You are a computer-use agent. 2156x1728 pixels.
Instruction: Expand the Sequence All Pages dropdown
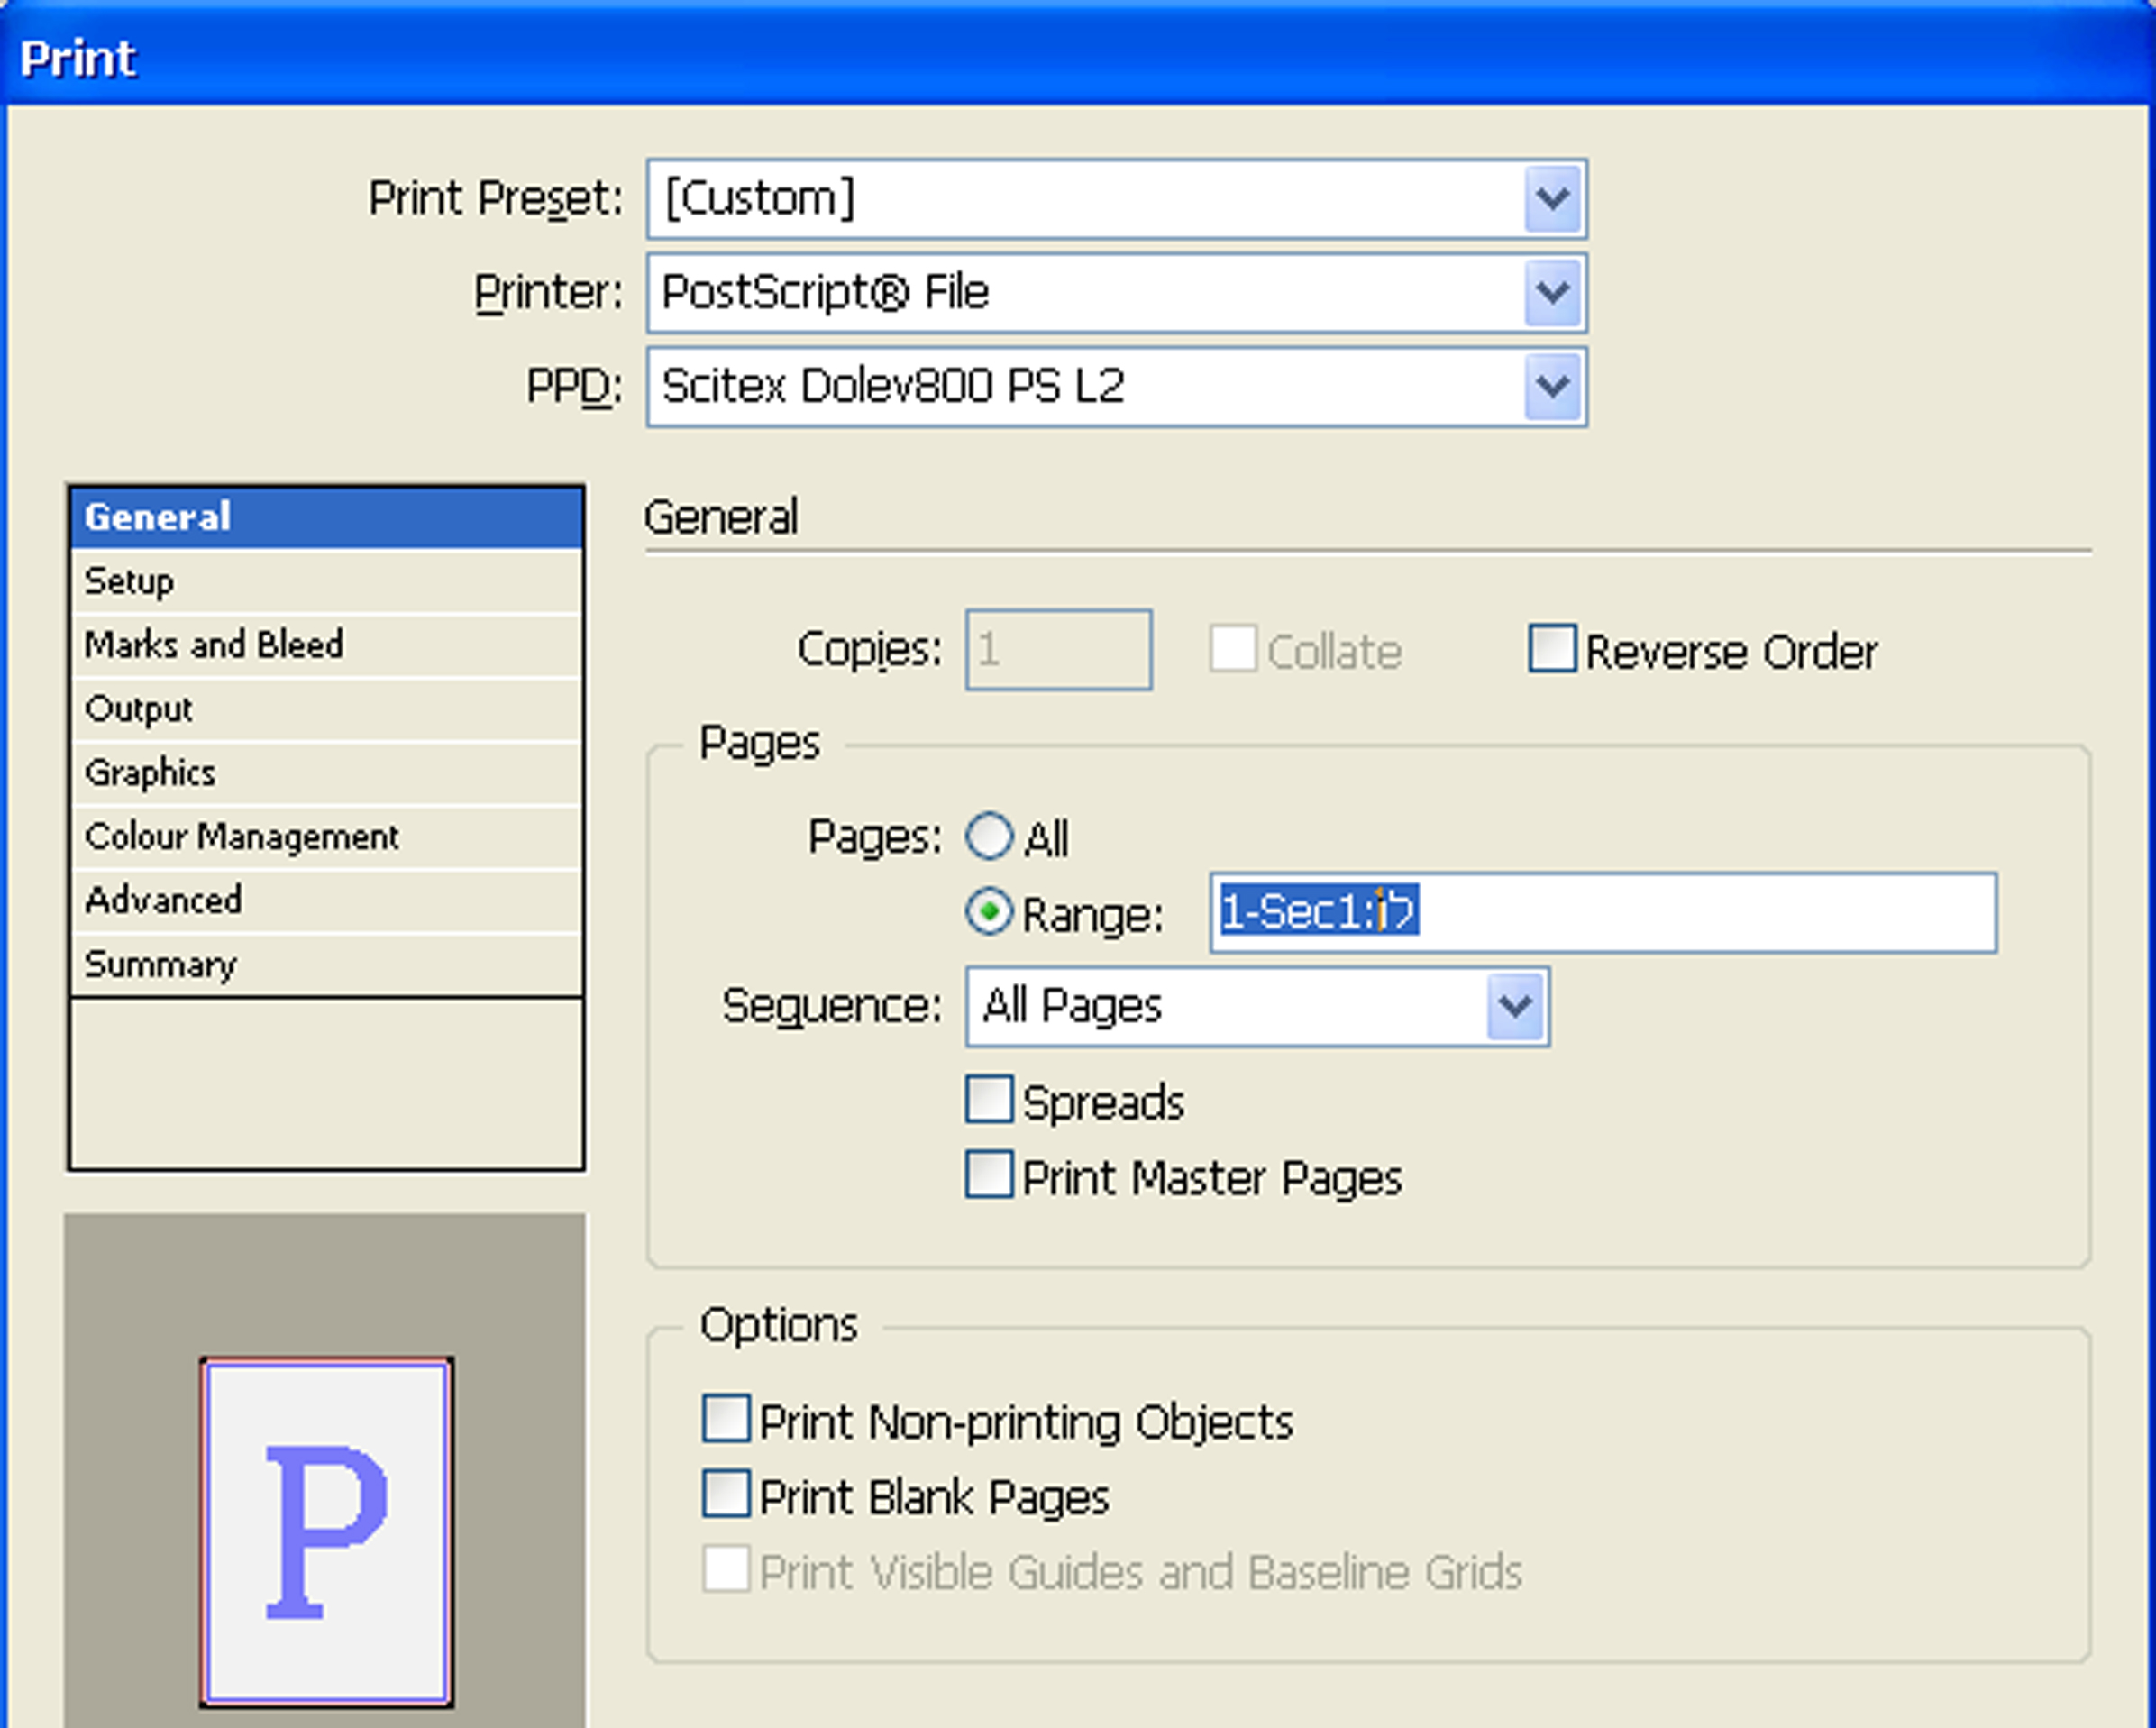pos(1515,1006)
